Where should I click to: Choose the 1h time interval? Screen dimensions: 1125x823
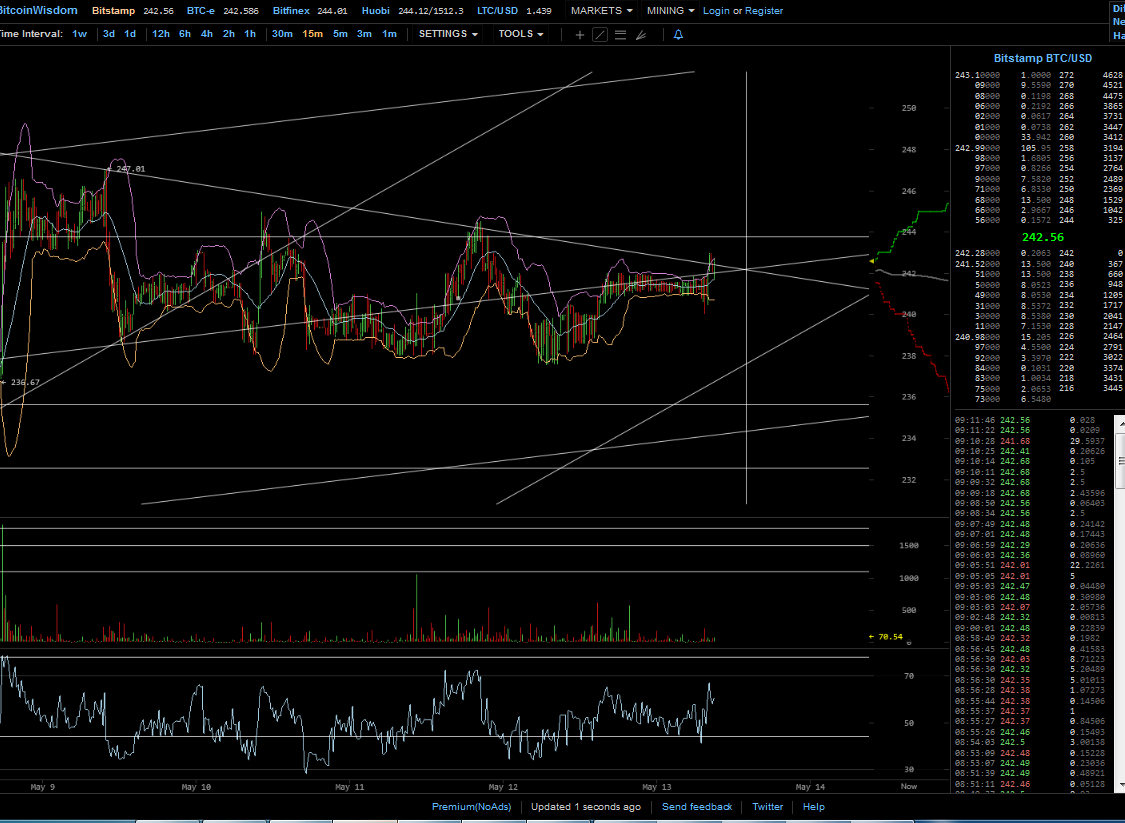click(250, 34)
